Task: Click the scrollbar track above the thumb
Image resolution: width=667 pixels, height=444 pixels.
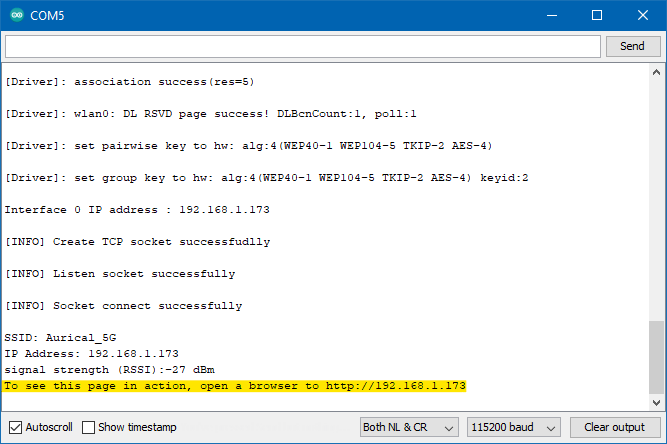Action: coord(656,200)
